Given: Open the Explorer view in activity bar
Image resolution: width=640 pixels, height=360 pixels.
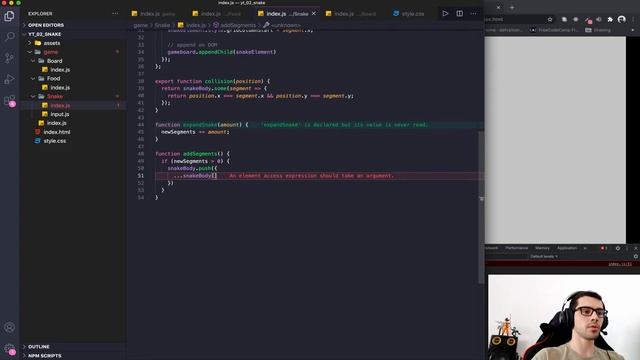Looking at the screenshot, I should (9, 16).
